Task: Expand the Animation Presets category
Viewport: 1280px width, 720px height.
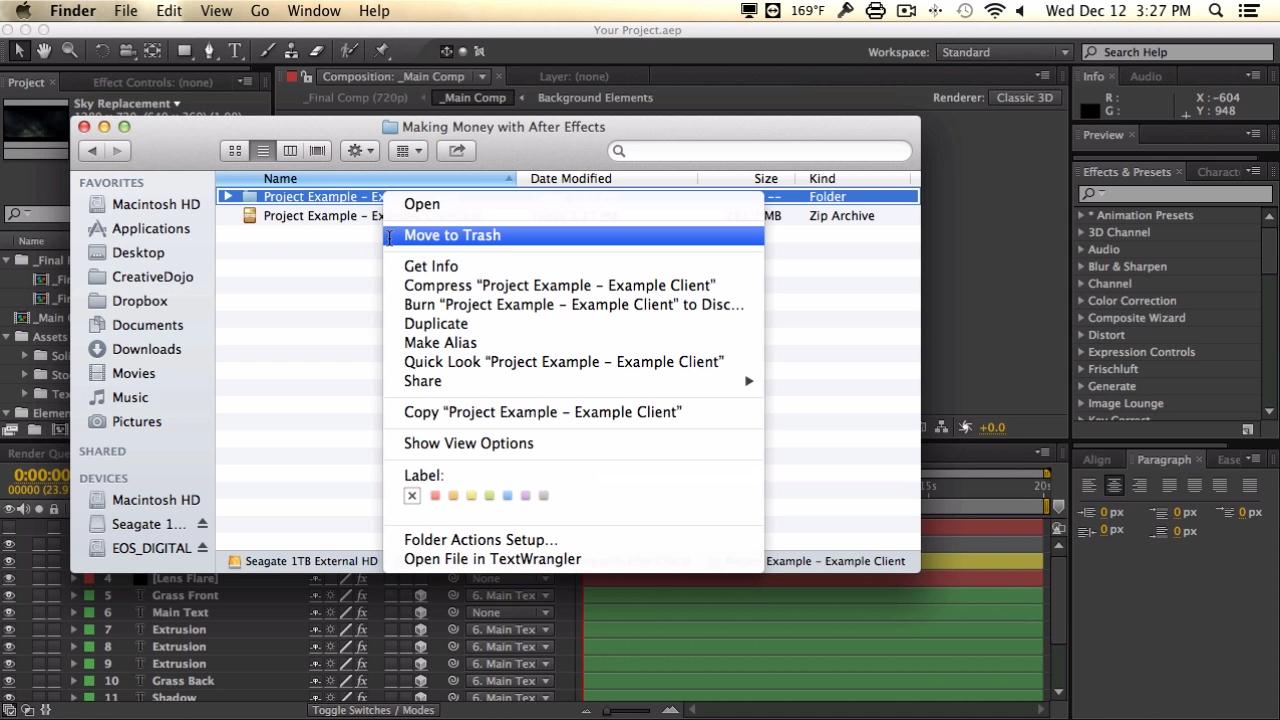Action: tap(1081, 215)
